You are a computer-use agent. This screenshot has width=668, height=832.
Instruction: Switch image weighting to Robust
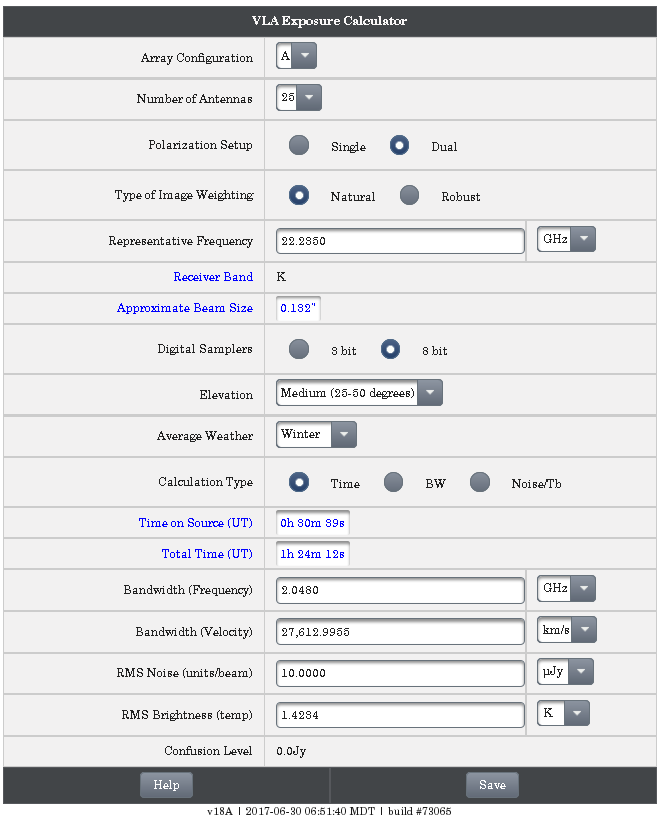(409, 196)
